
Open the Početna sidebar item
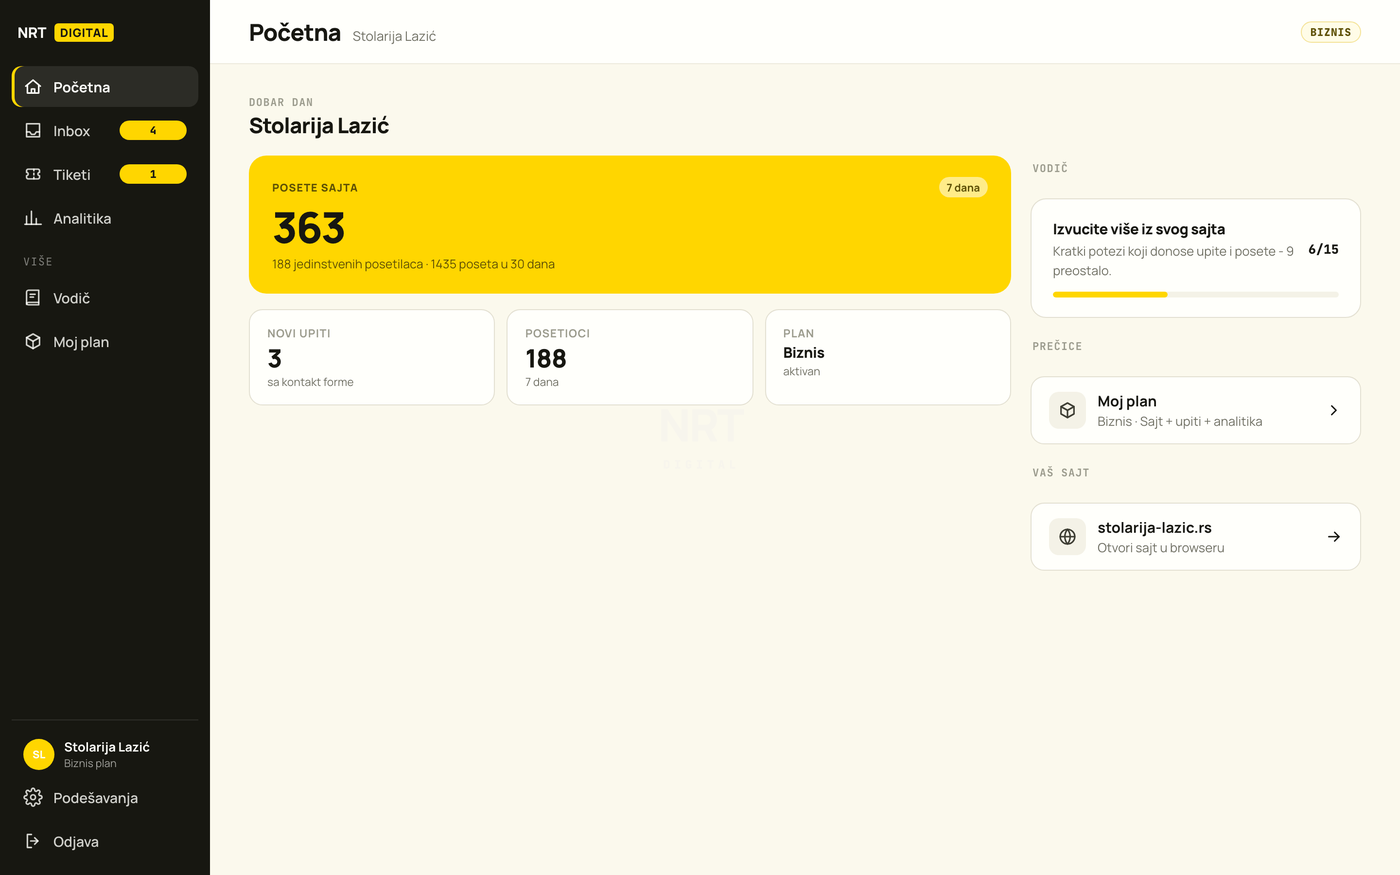[x=105, y=87]
